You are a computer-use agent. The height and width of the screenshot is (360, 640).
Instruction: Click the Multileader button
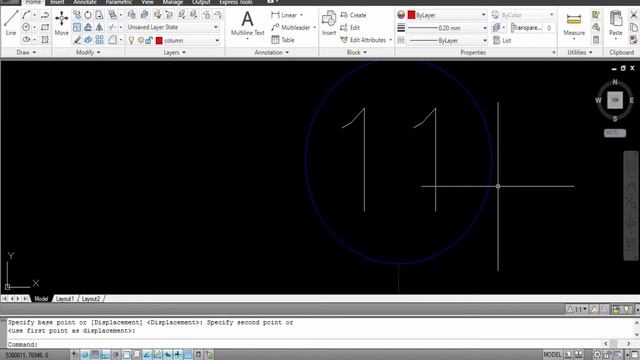pyautogui.click(x=291, y=27)
